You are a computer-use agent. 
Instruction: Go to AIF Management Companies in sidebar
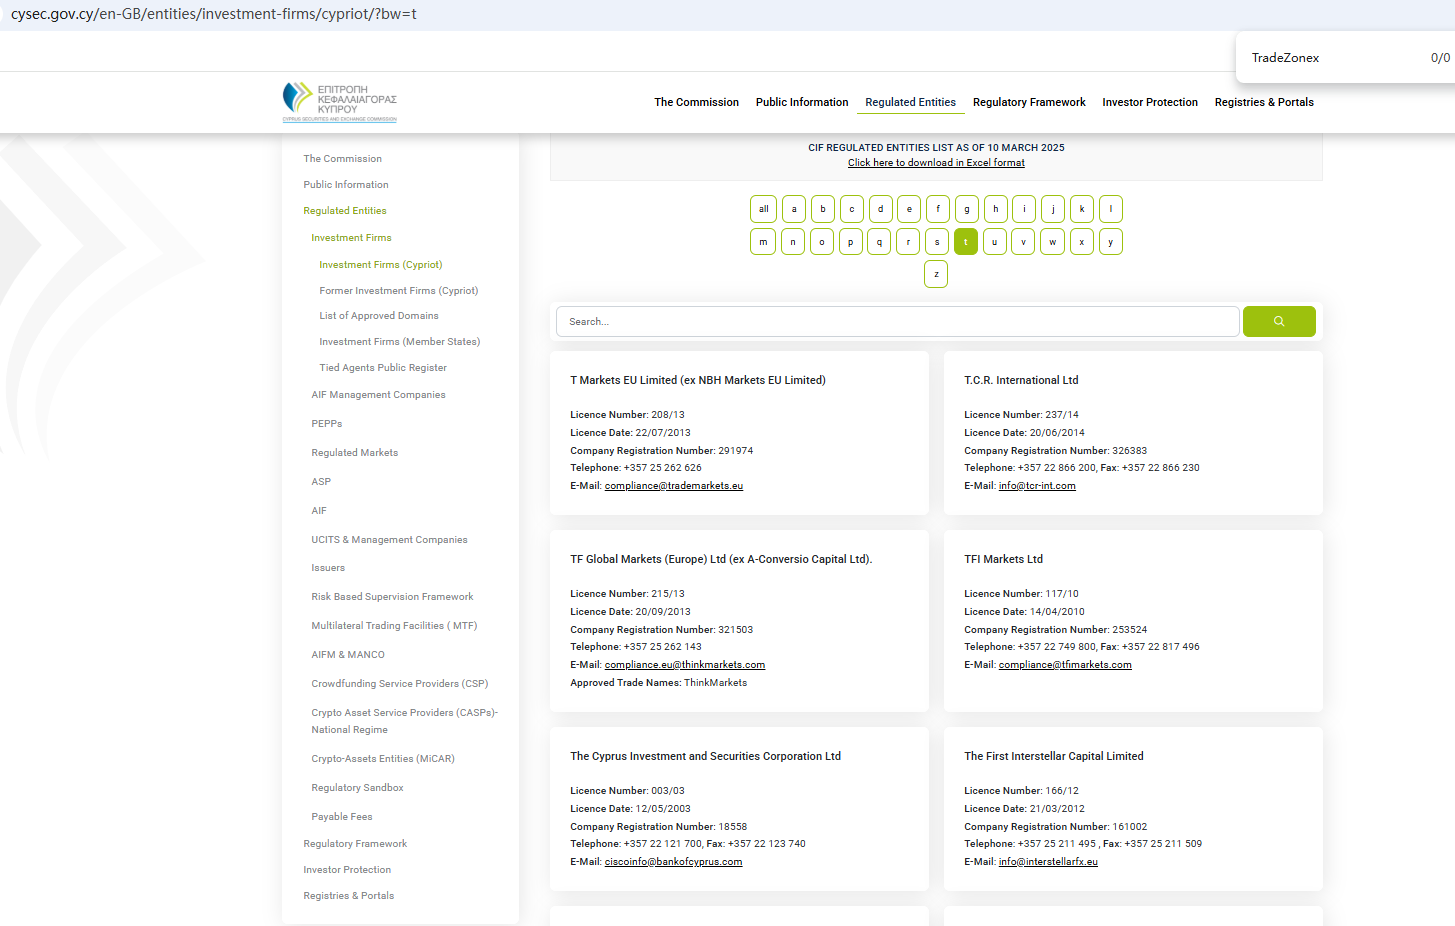(x=378, y=395)
